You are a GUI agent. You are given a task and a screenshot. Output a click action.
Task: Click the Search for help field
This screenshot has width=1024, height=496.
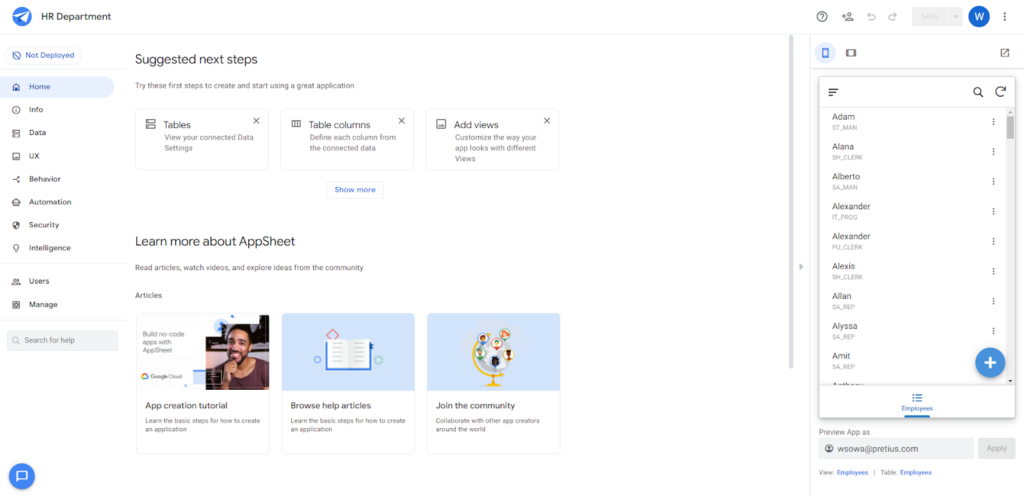pyautogui.click(x=63, y=341)
